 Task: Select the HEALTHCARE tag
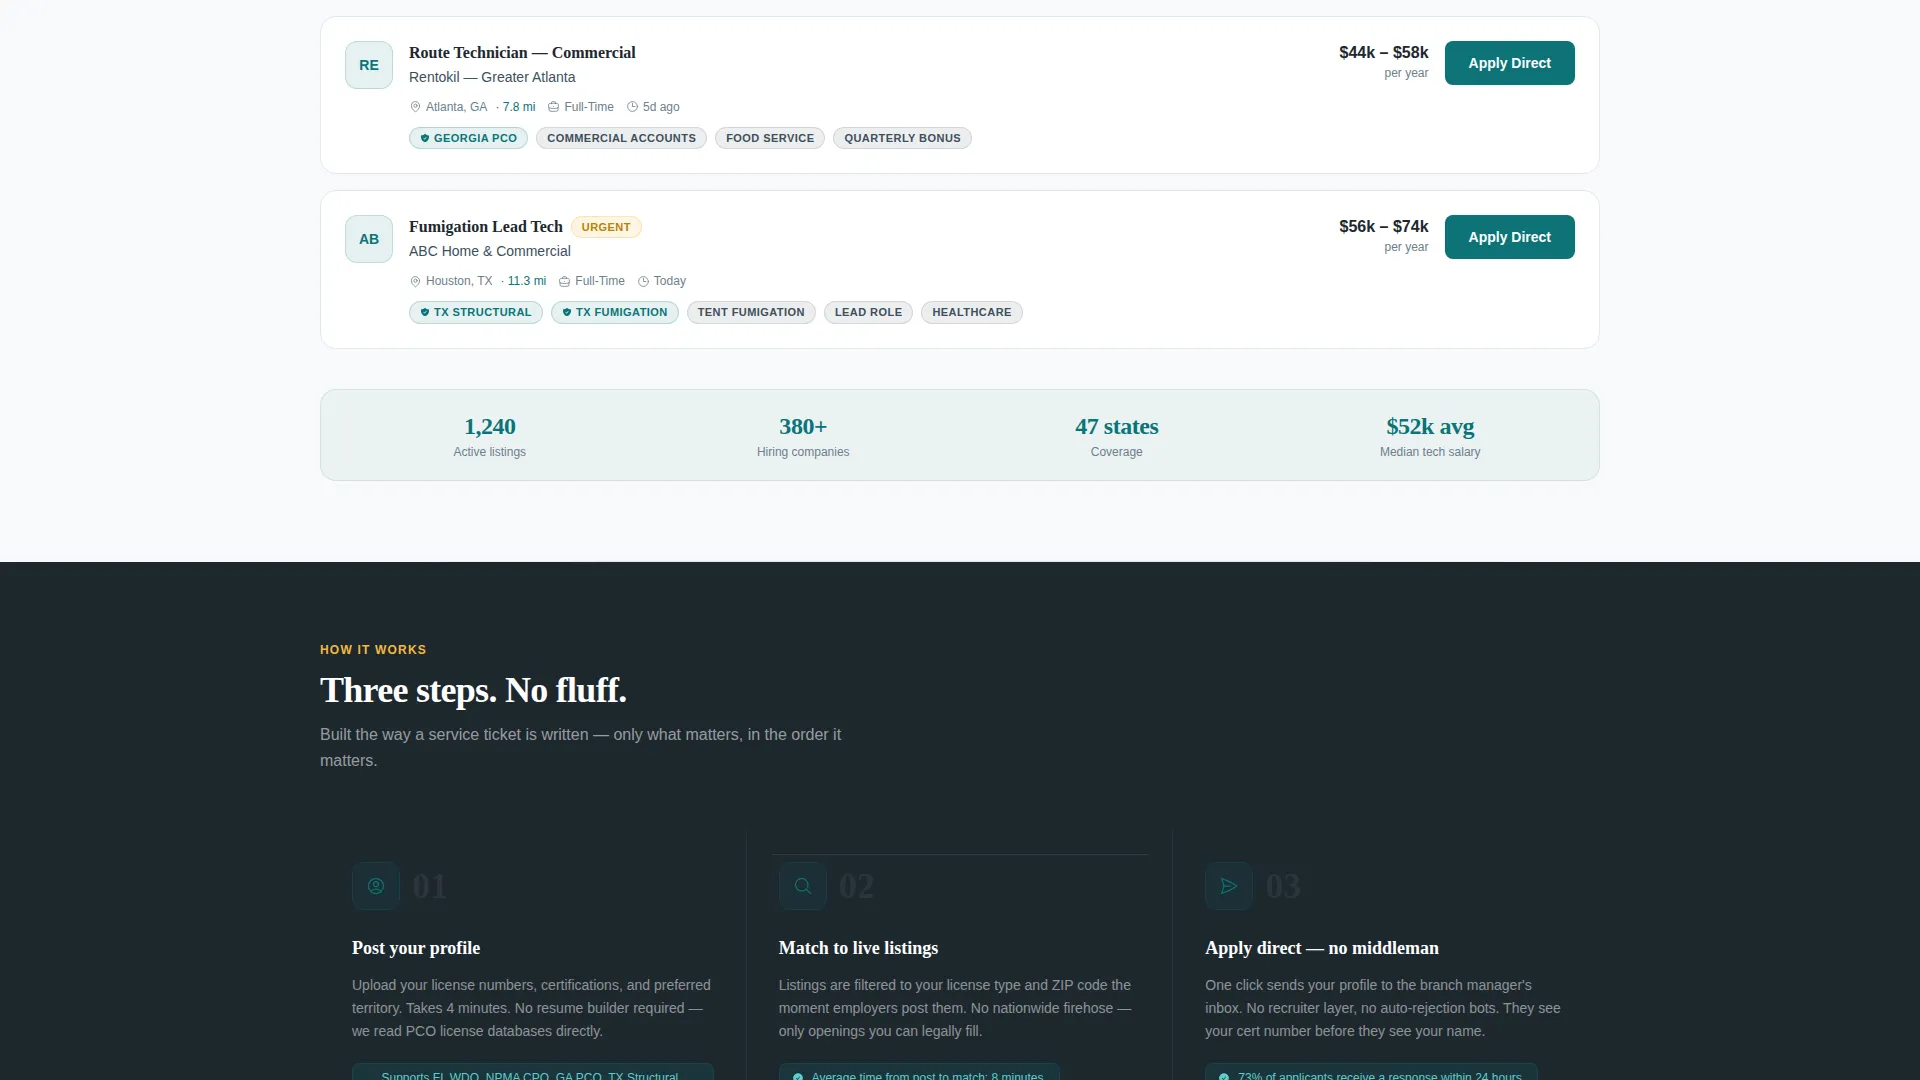coord(972,312)
